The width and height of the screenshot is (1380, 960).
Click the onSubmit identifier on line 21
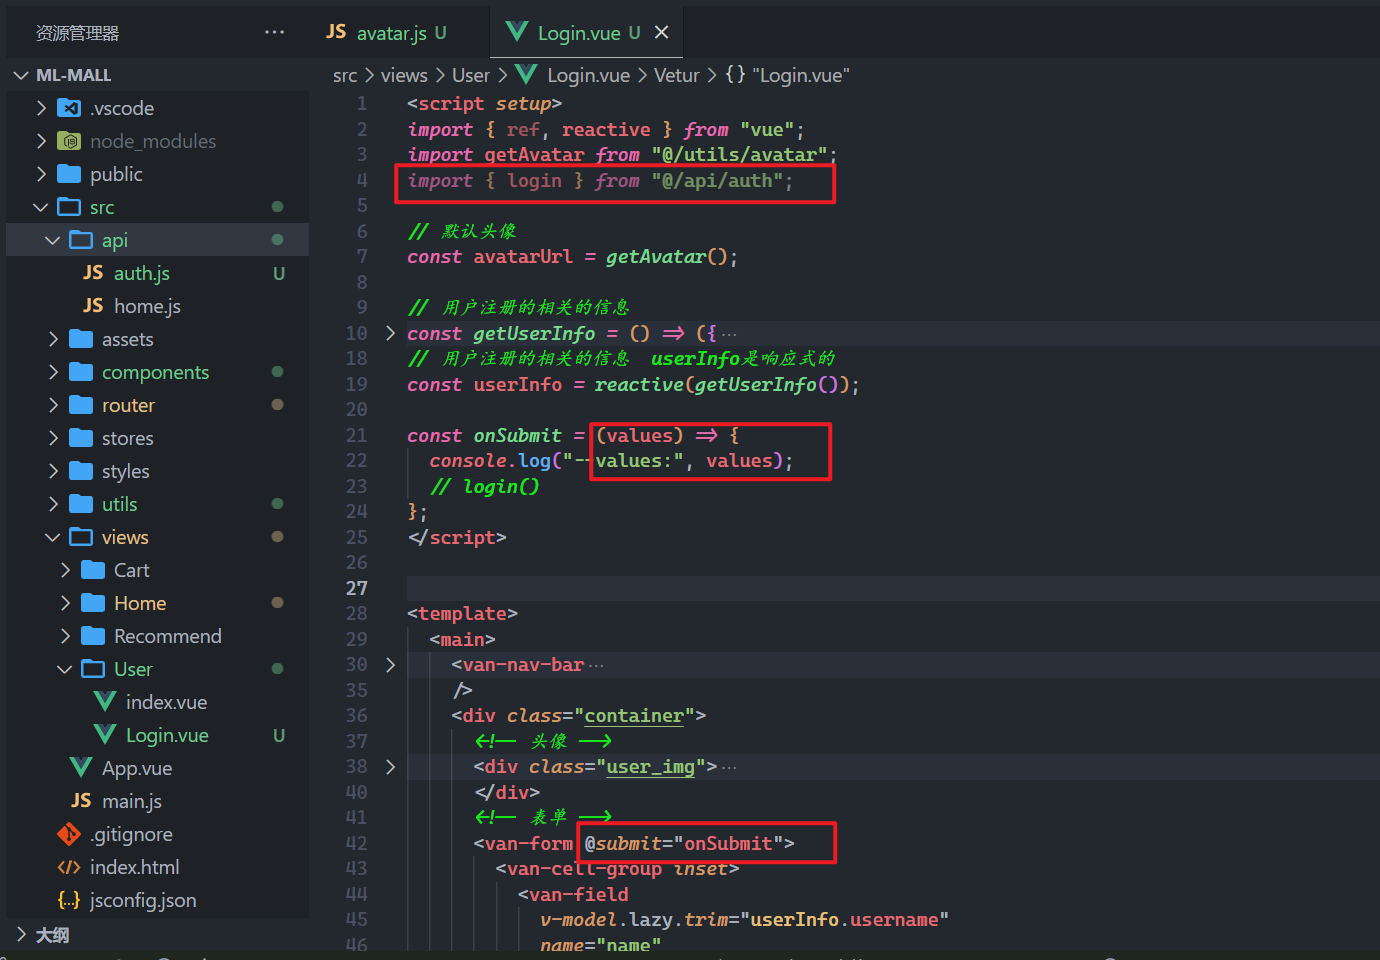click(517, 435)
